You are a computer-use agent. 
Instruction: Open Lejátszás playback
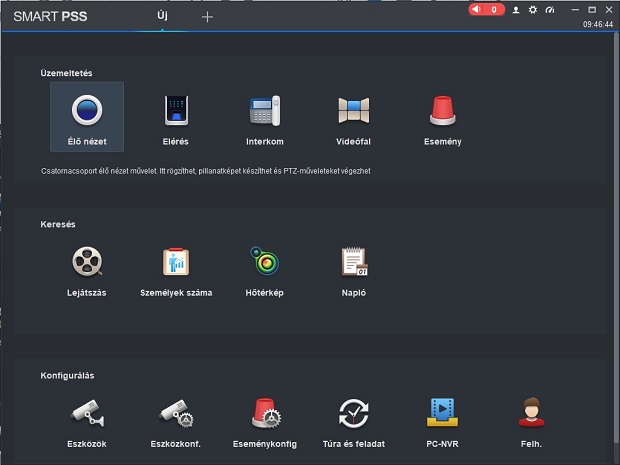[87, 271]
